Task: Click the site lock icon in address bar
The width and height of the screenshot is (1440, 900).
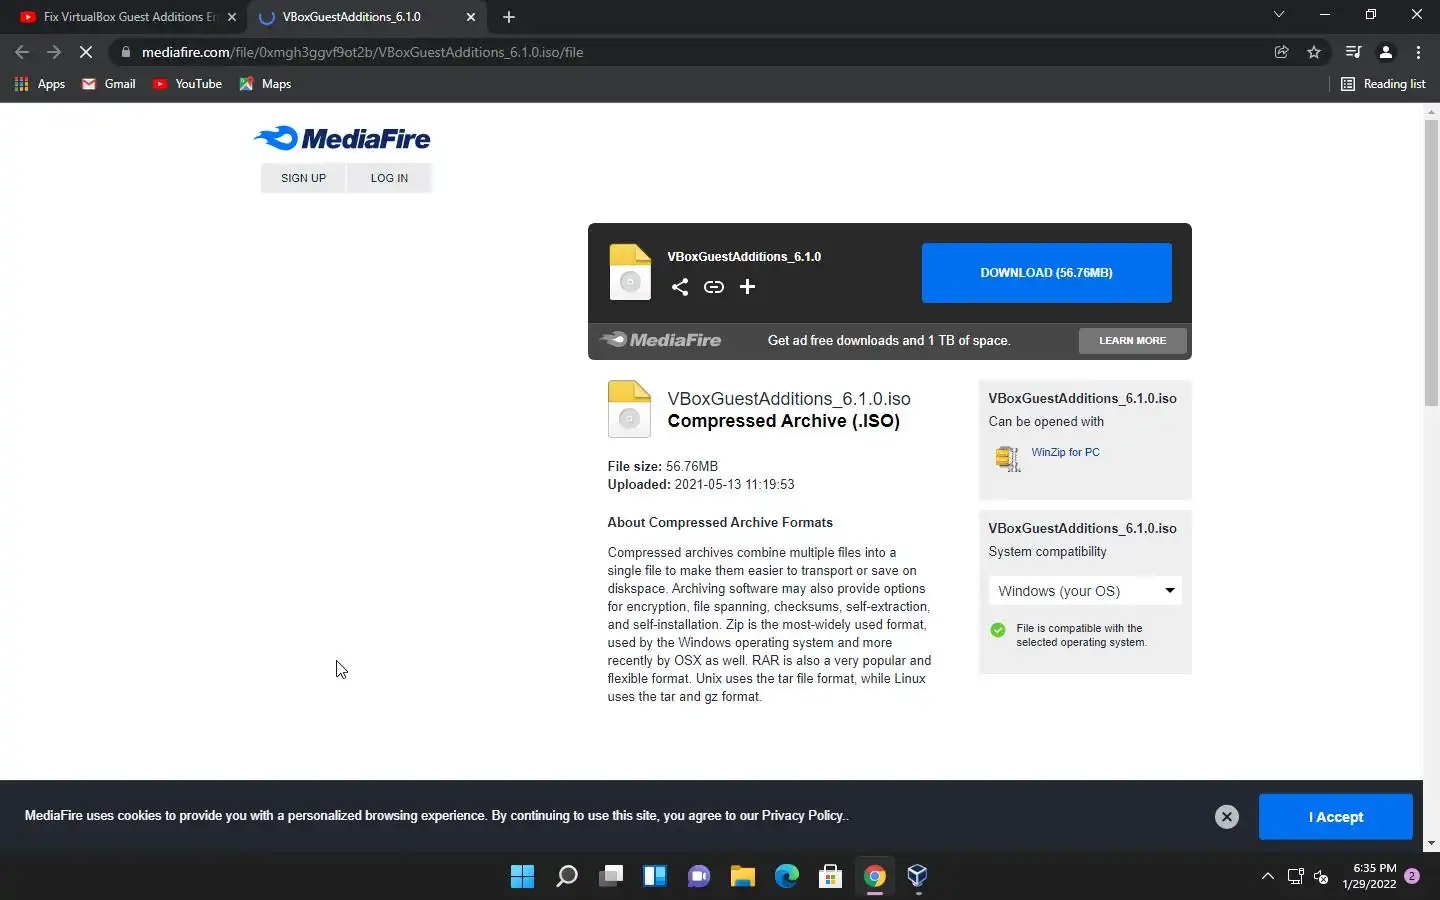Action: click(125, 52)
